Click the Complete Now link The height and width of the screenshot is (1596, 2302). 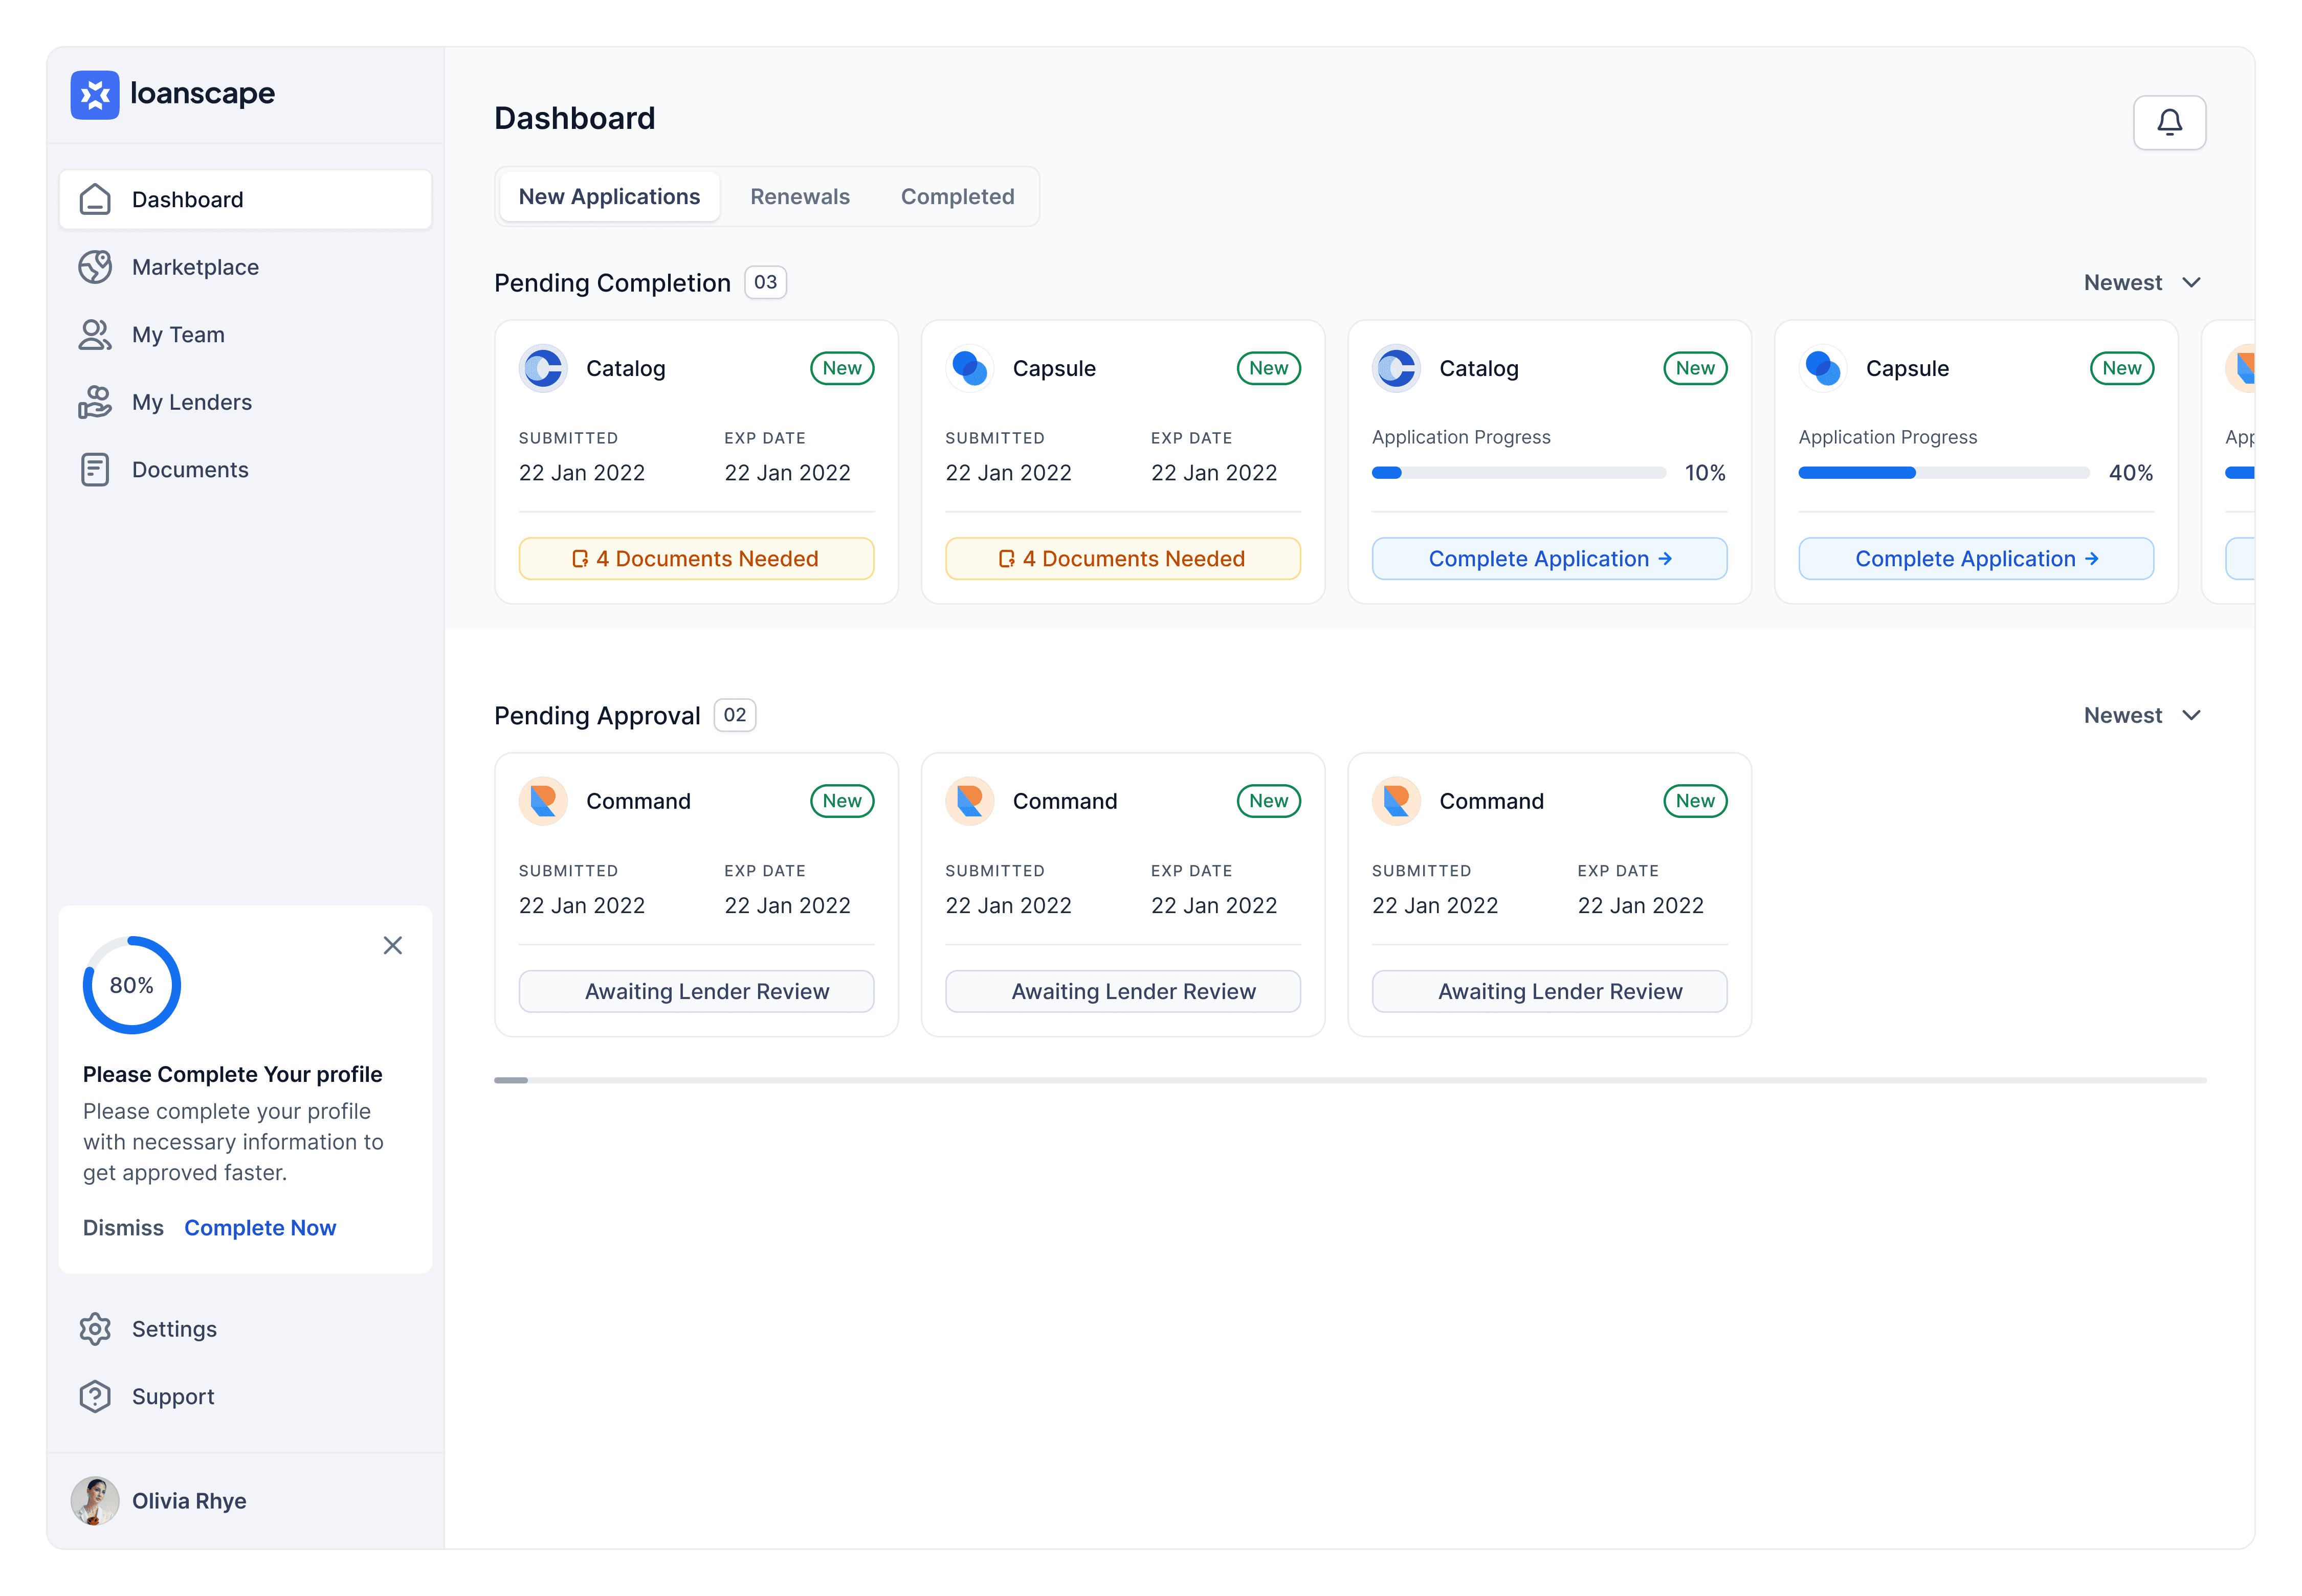(260, 1228)
